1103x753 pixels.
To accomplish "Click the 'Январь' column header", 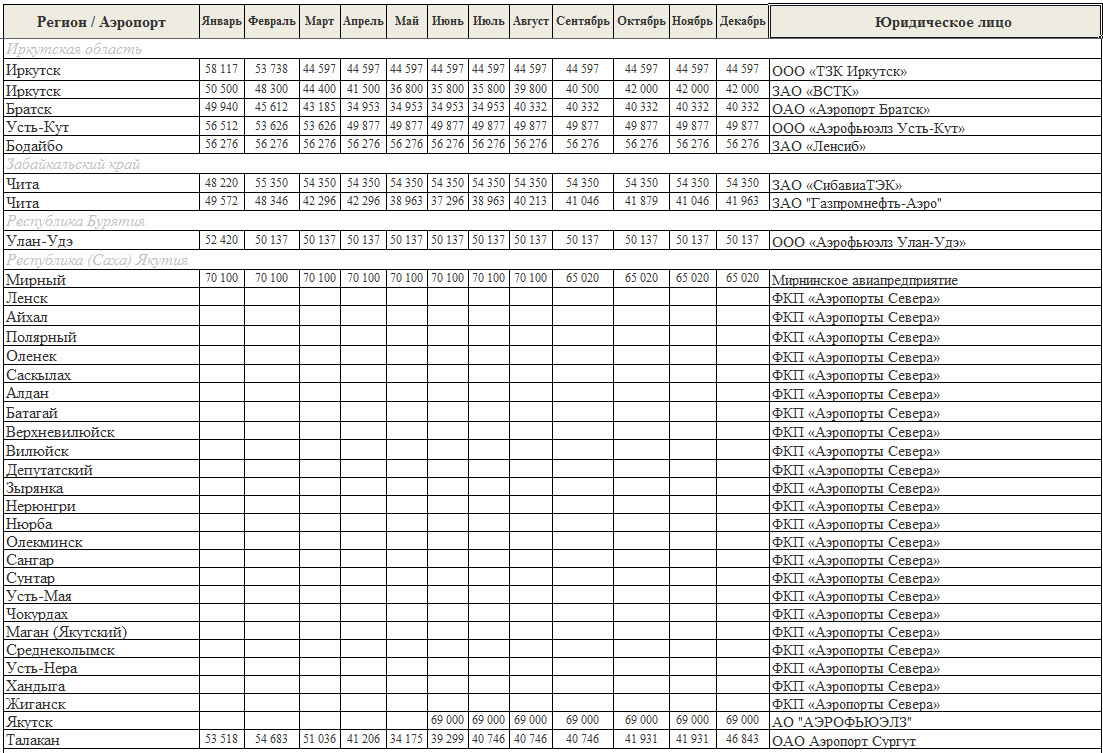I will coord(222,22).
